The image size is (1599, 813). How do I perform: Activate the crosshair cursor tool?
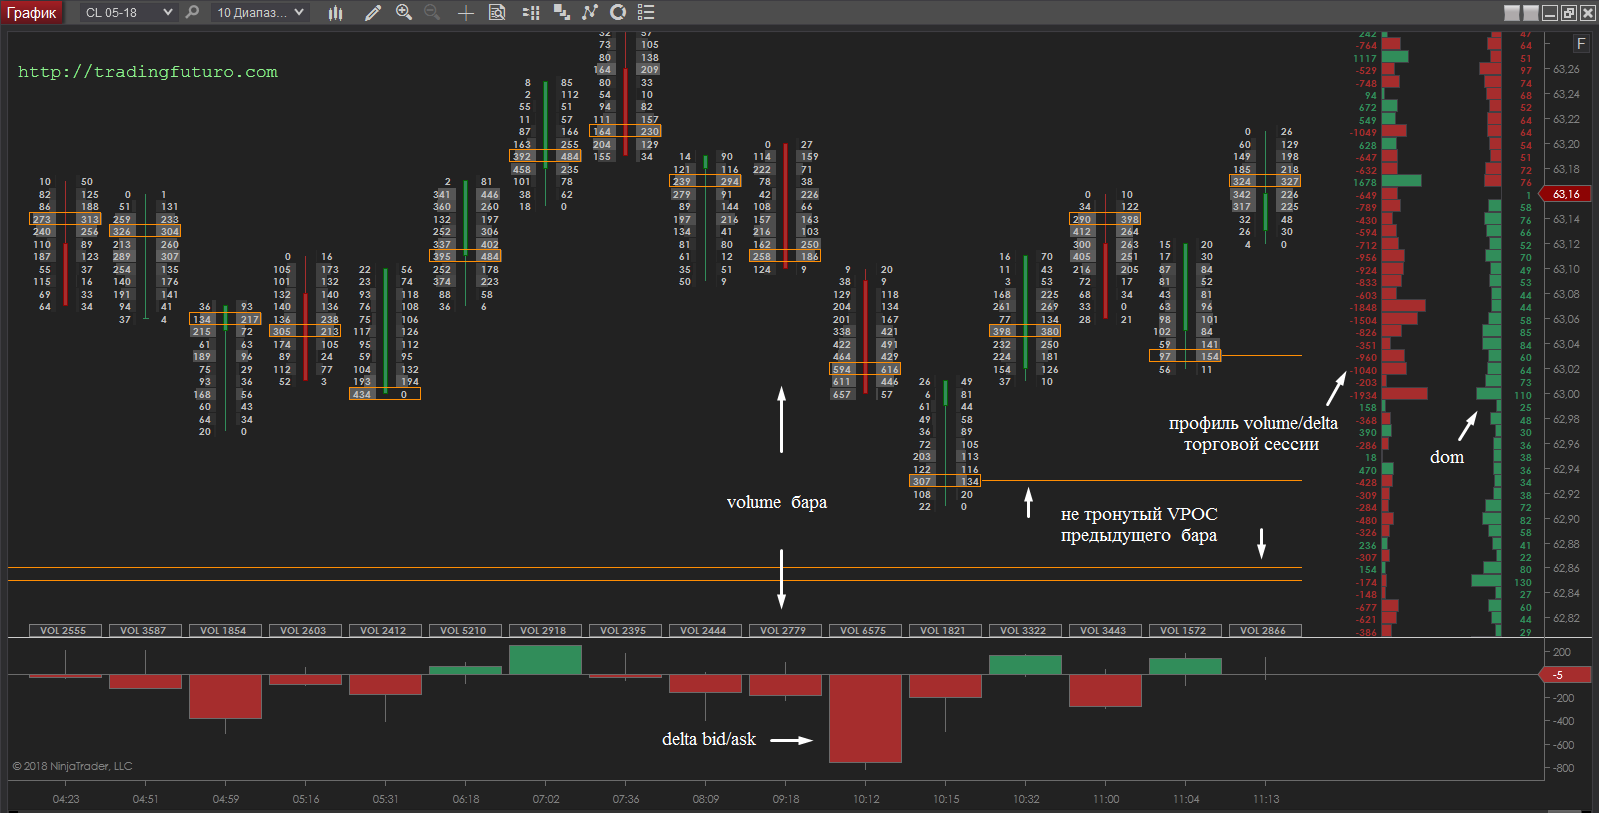[x=465, y=12]
